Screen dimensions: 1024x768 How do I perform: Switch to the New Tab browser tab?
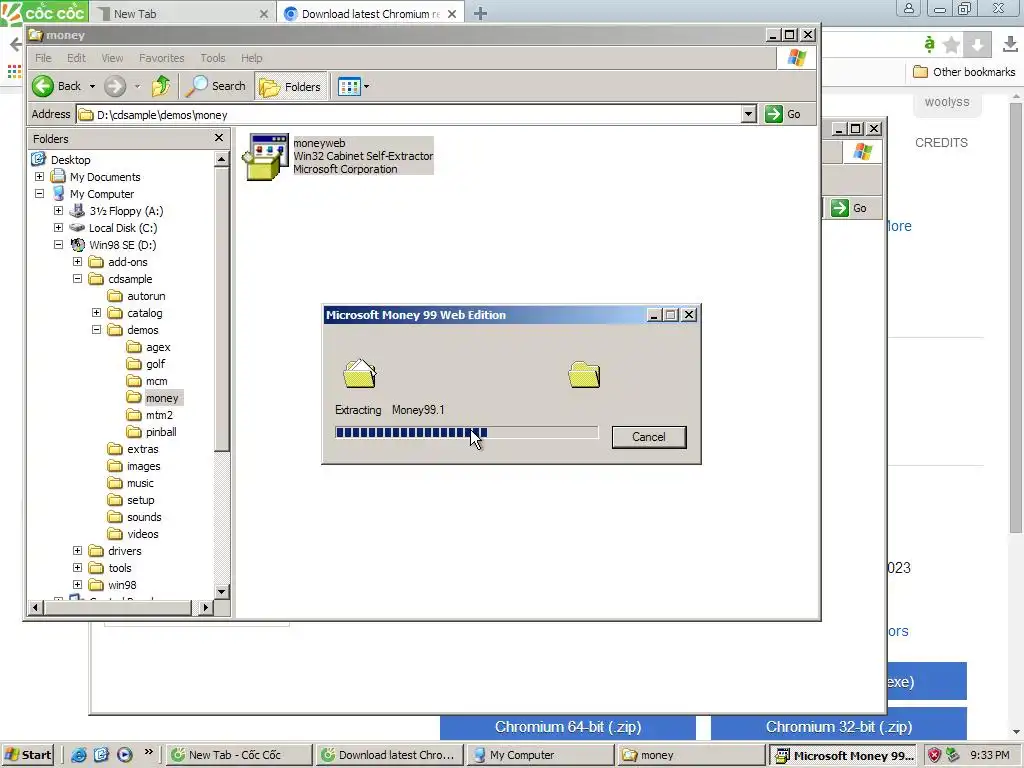click(x=183, y=13)
